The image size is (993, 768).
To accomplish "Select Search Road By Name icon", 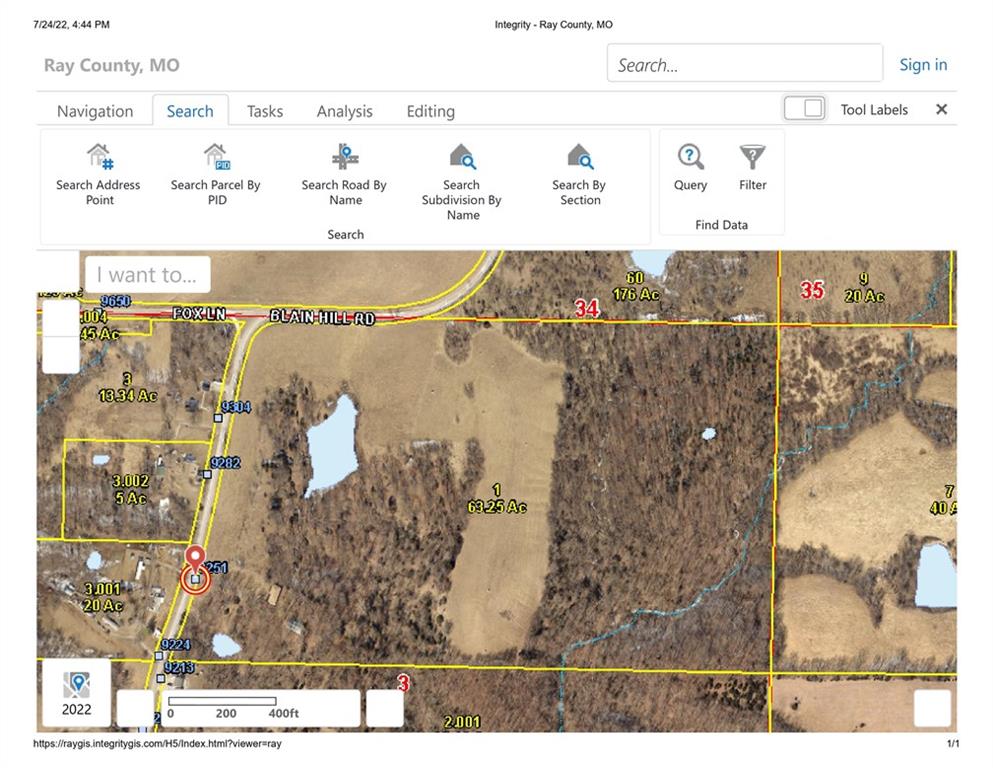I will (x=345, y=156).
